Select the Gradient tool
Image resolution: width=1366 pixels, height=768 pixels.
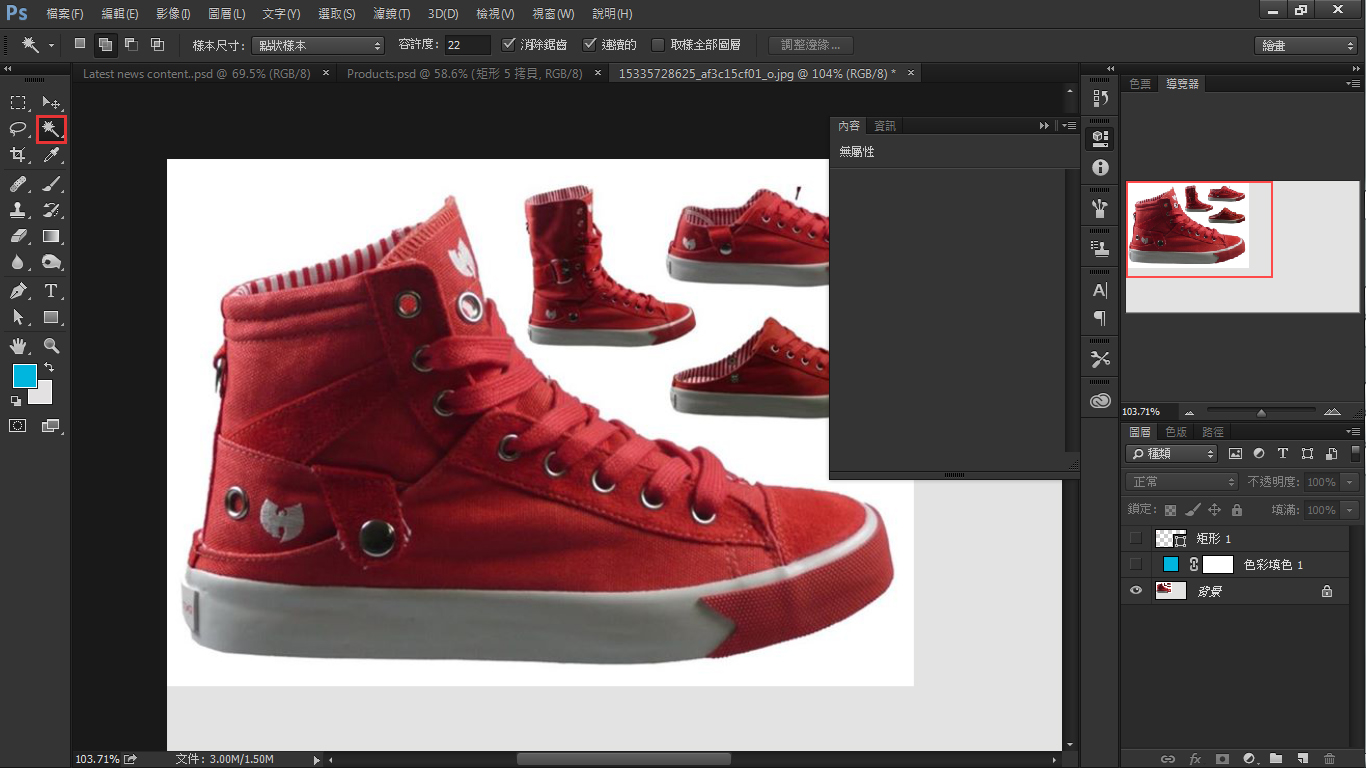point(51,236)
